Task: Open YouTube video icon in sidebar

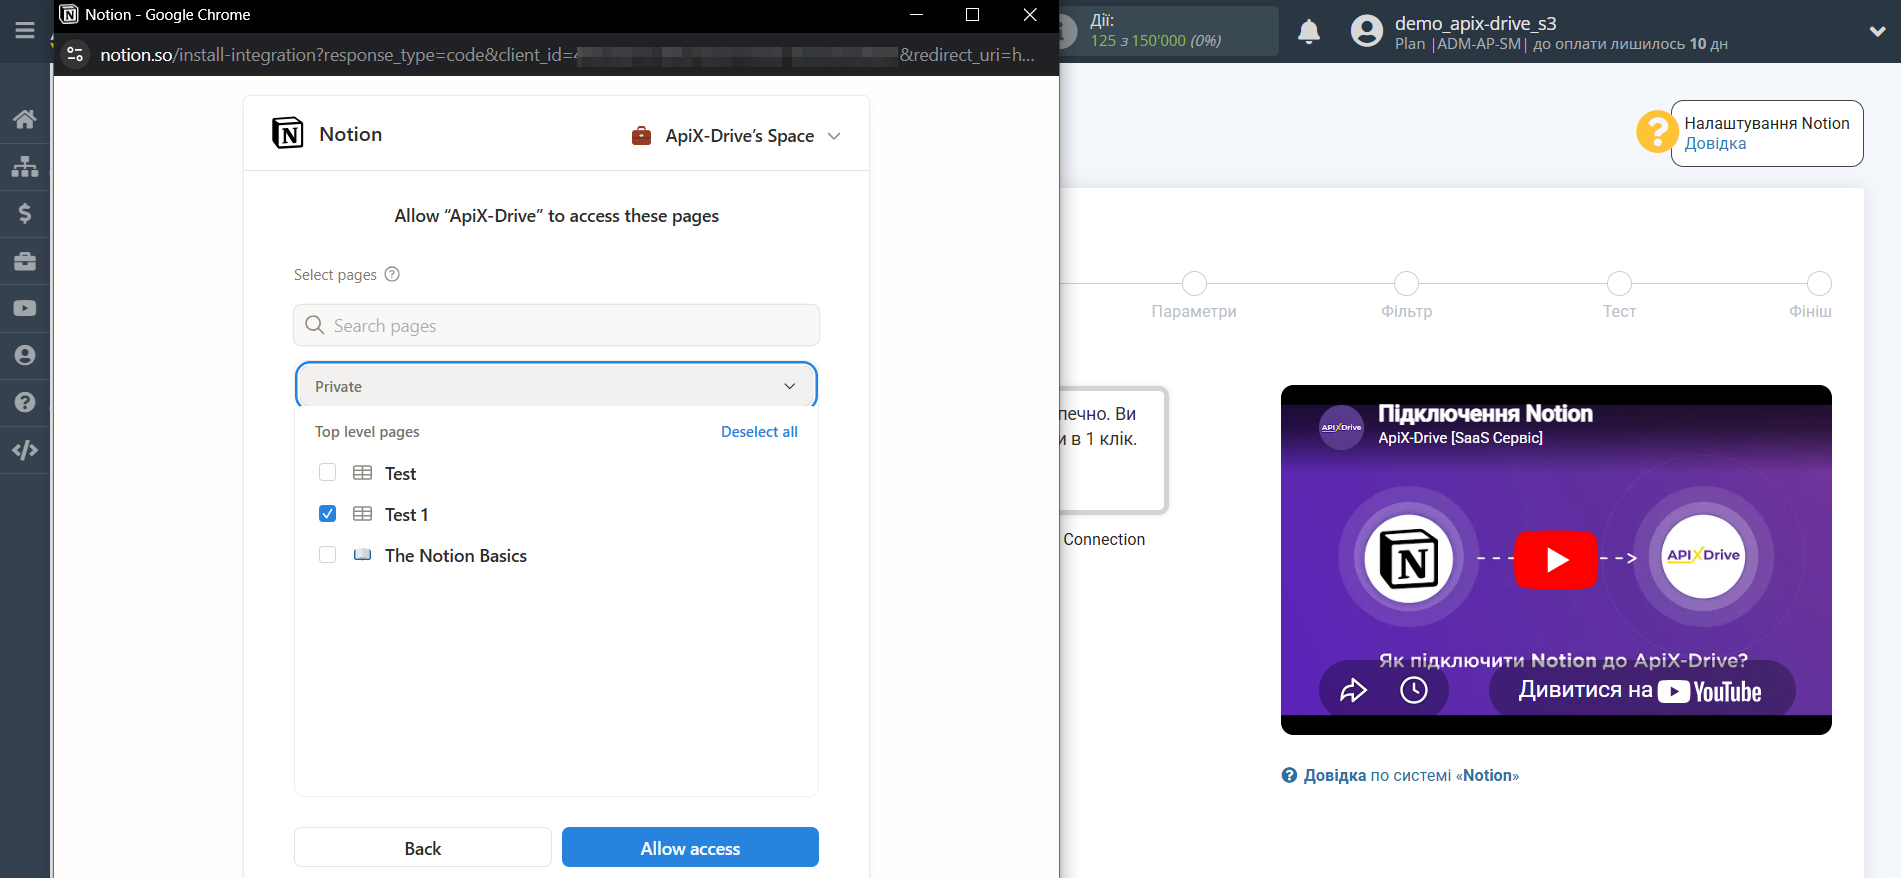Action: [x=25, y=308]
